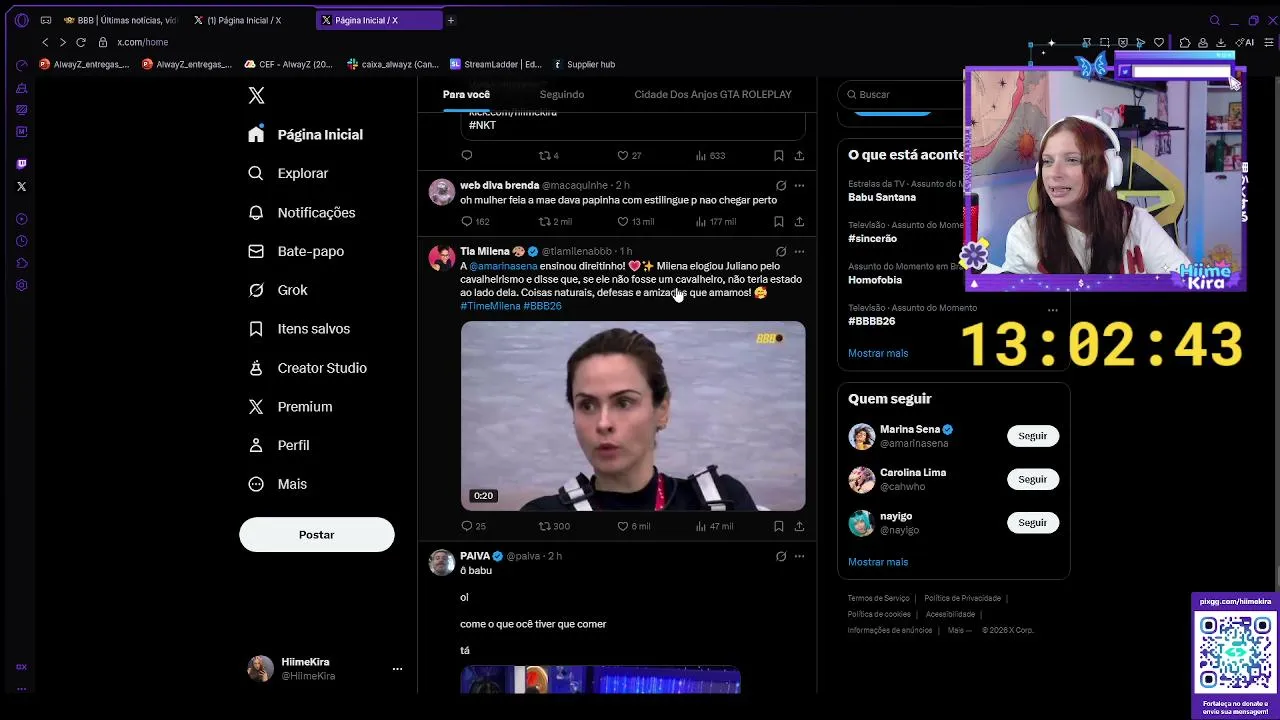Repost the web diva brenda post
This screenshot has height=720, width=1280.
(545, 221)
